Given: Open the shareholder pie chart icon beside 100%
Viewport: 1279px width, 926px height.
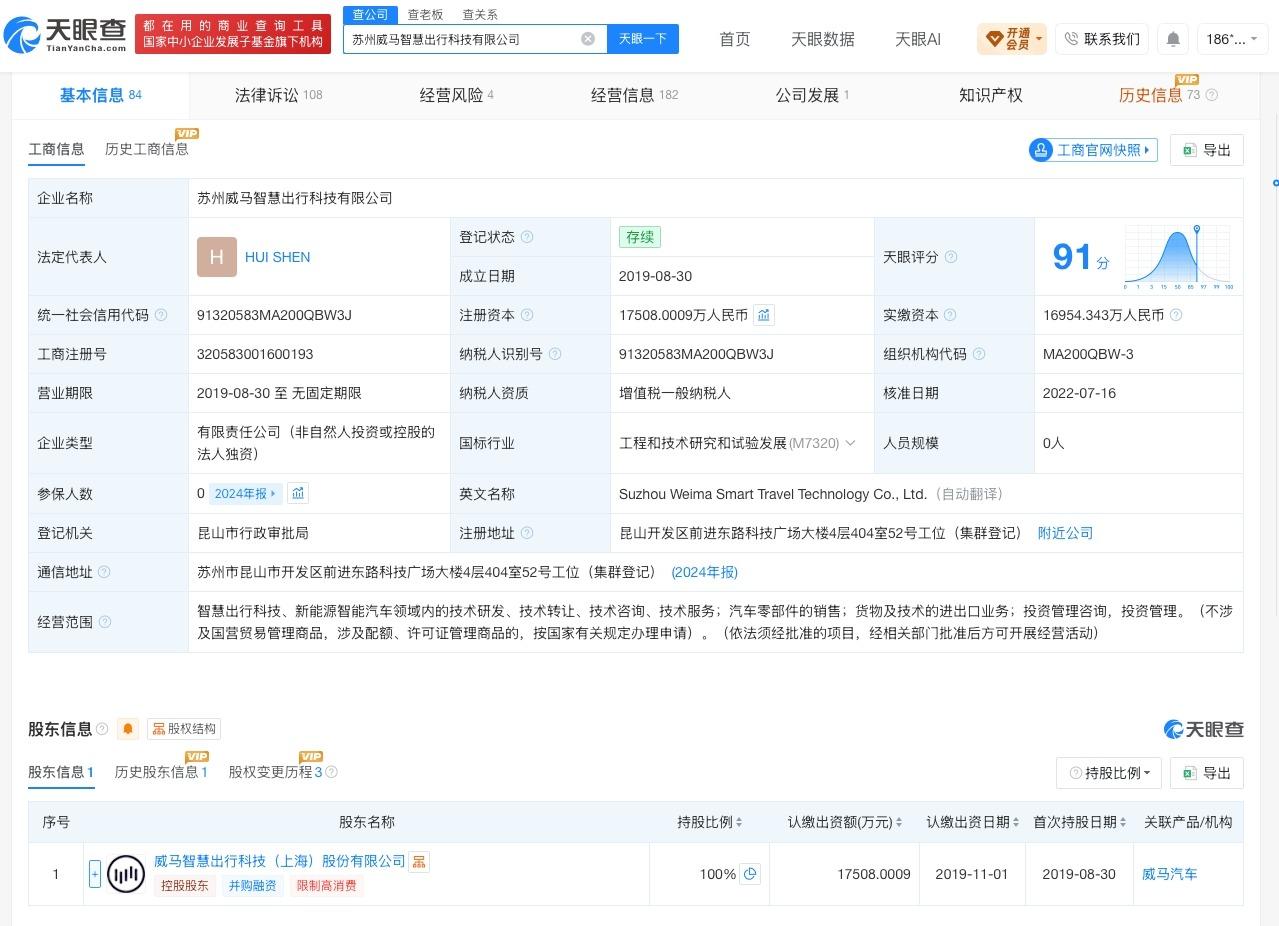Looking at the screenshot, I should 750,874.
